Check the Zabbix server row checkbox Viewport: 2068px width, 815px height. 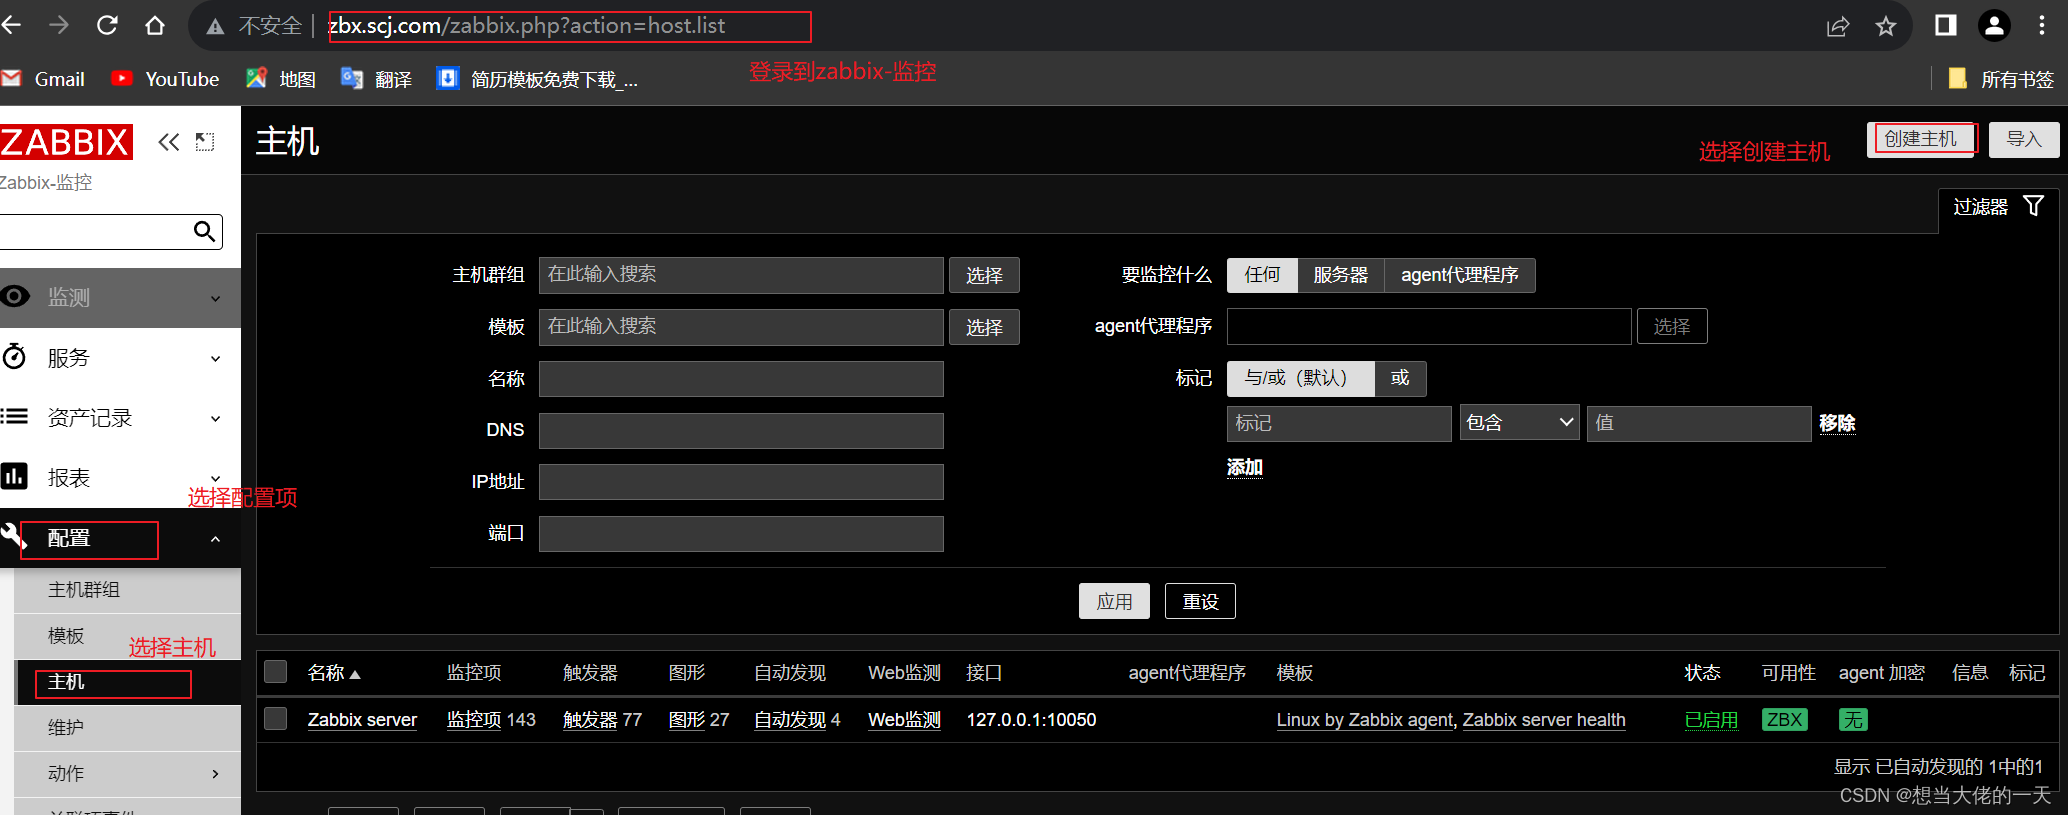point(276,719)
